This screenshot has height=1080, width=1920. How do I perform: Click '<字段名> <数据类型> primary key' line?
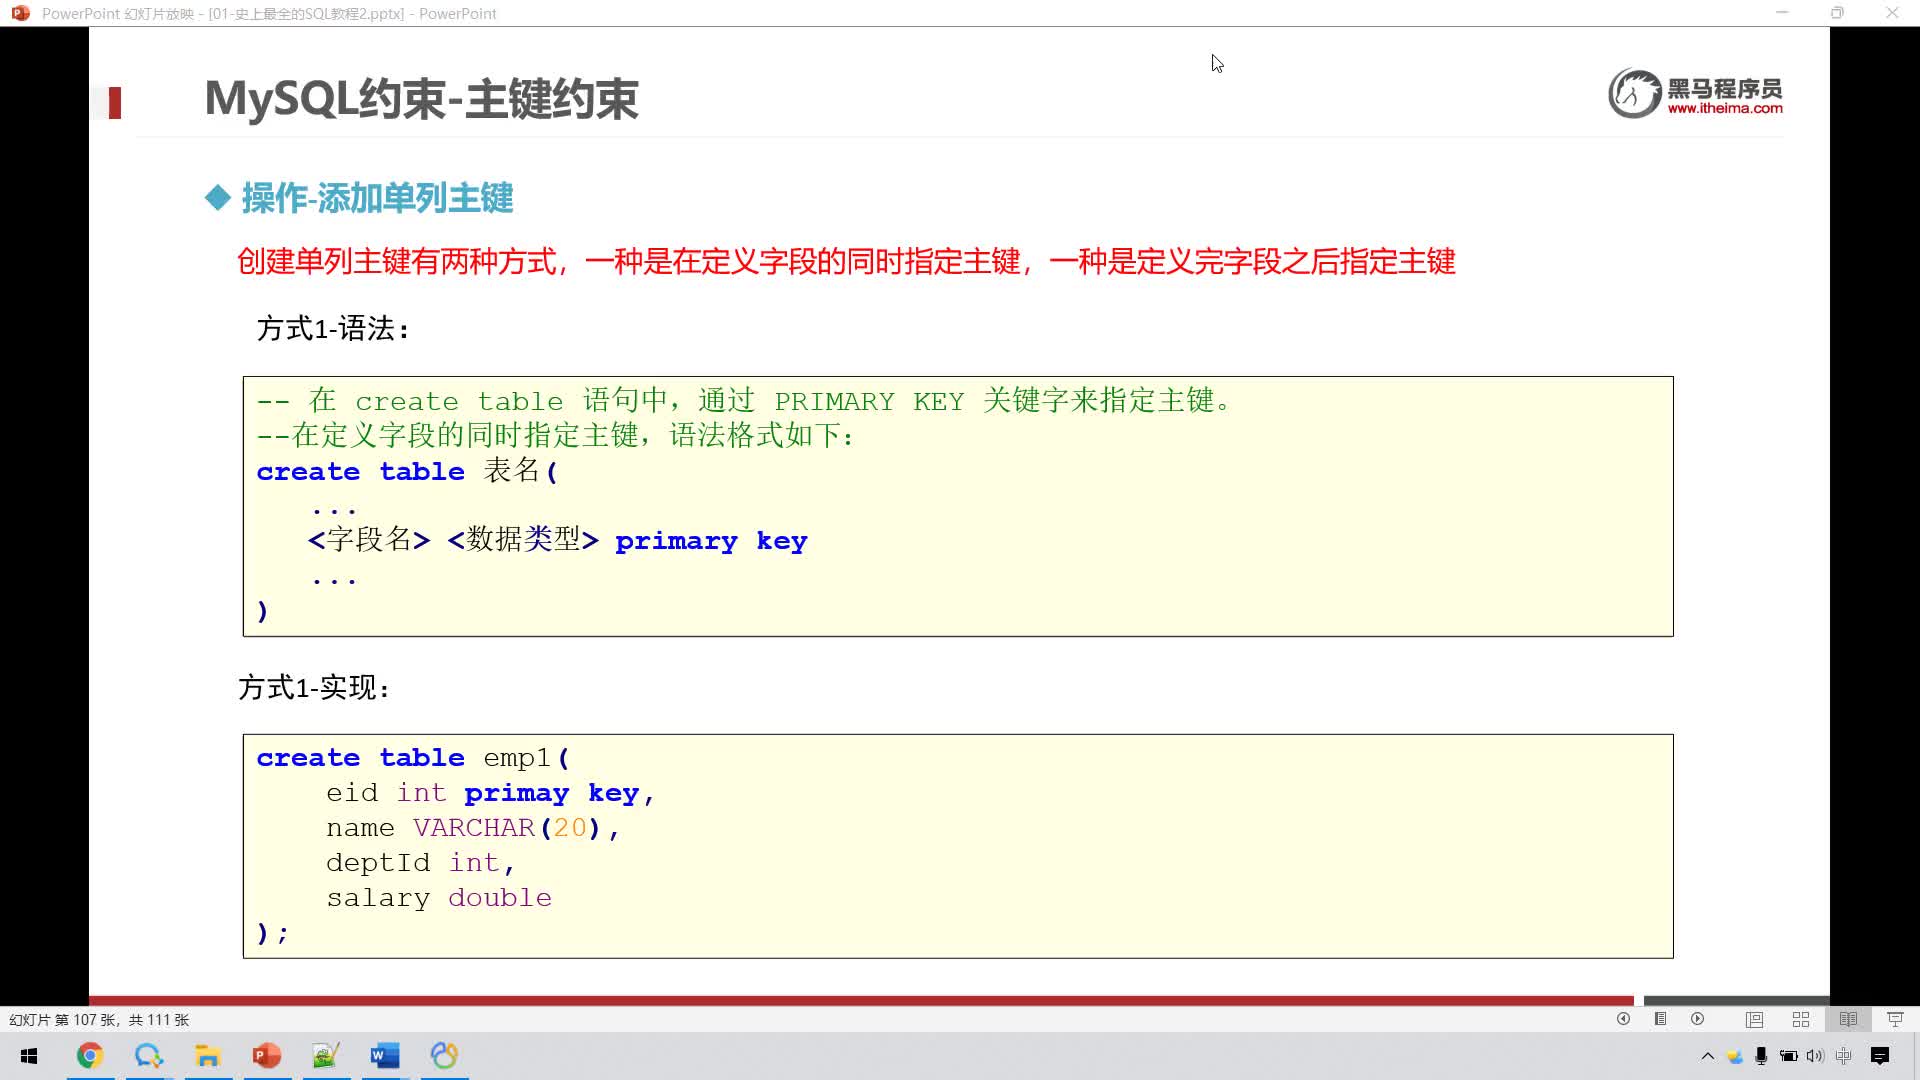[x=557, y=540]
